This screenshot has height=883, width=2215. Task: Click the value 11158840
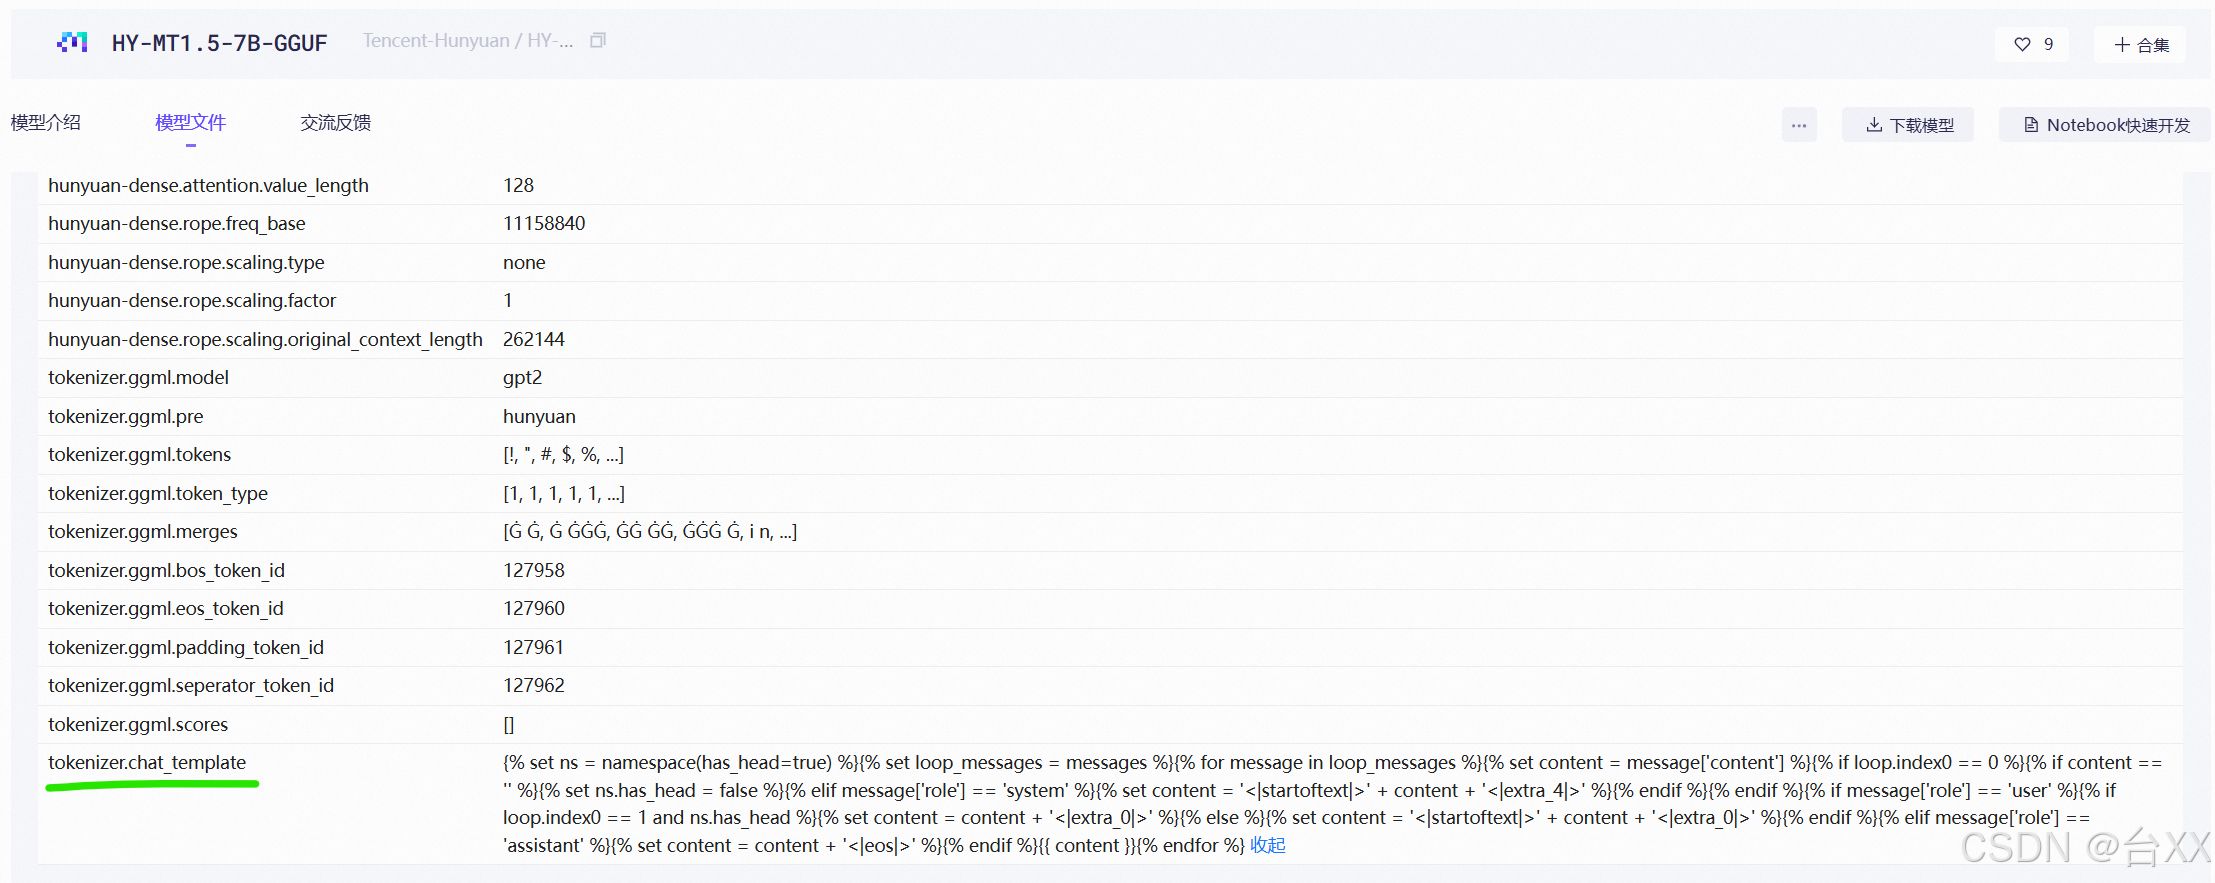(544, 223)
